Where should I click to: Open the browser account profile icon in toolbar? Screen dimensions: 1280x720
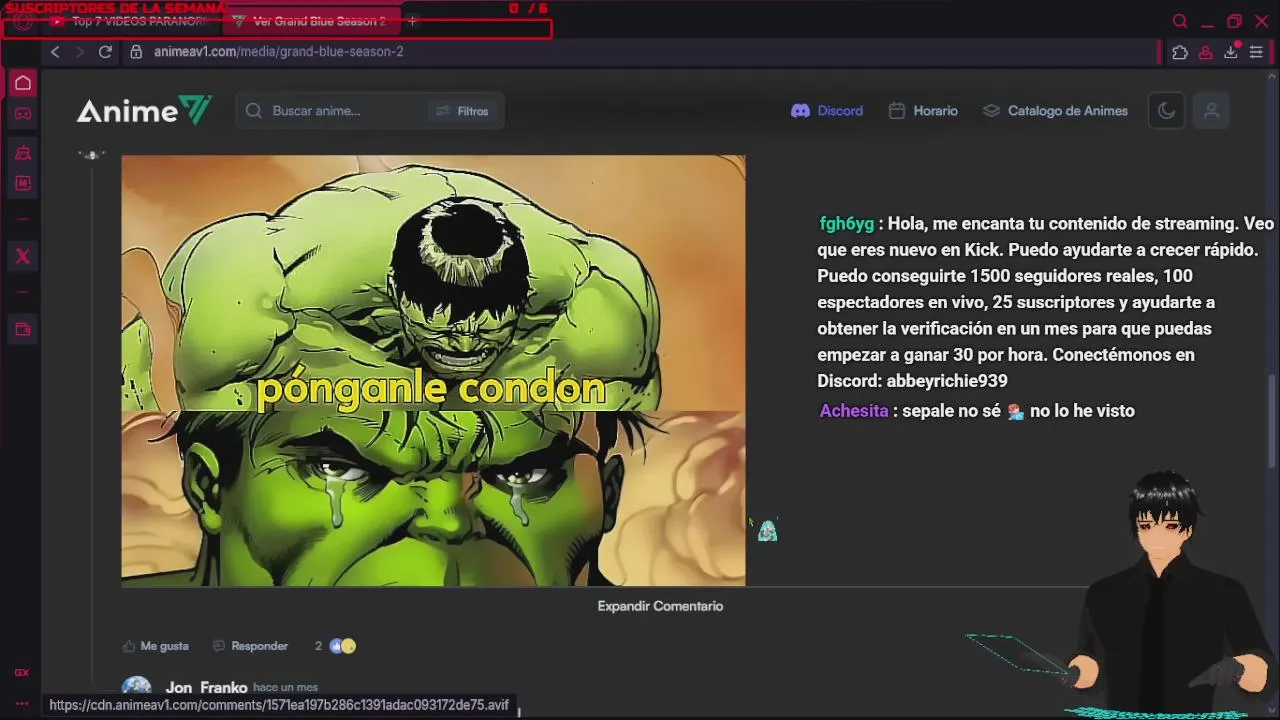(x=1206, y=52)
